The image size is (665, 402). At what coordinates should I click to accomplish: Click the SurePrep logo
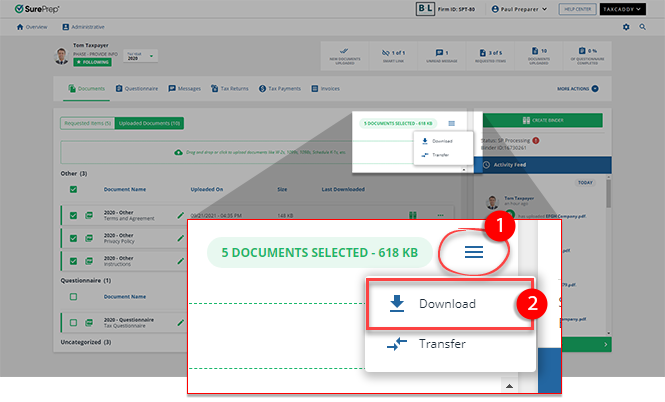[33, 8]
